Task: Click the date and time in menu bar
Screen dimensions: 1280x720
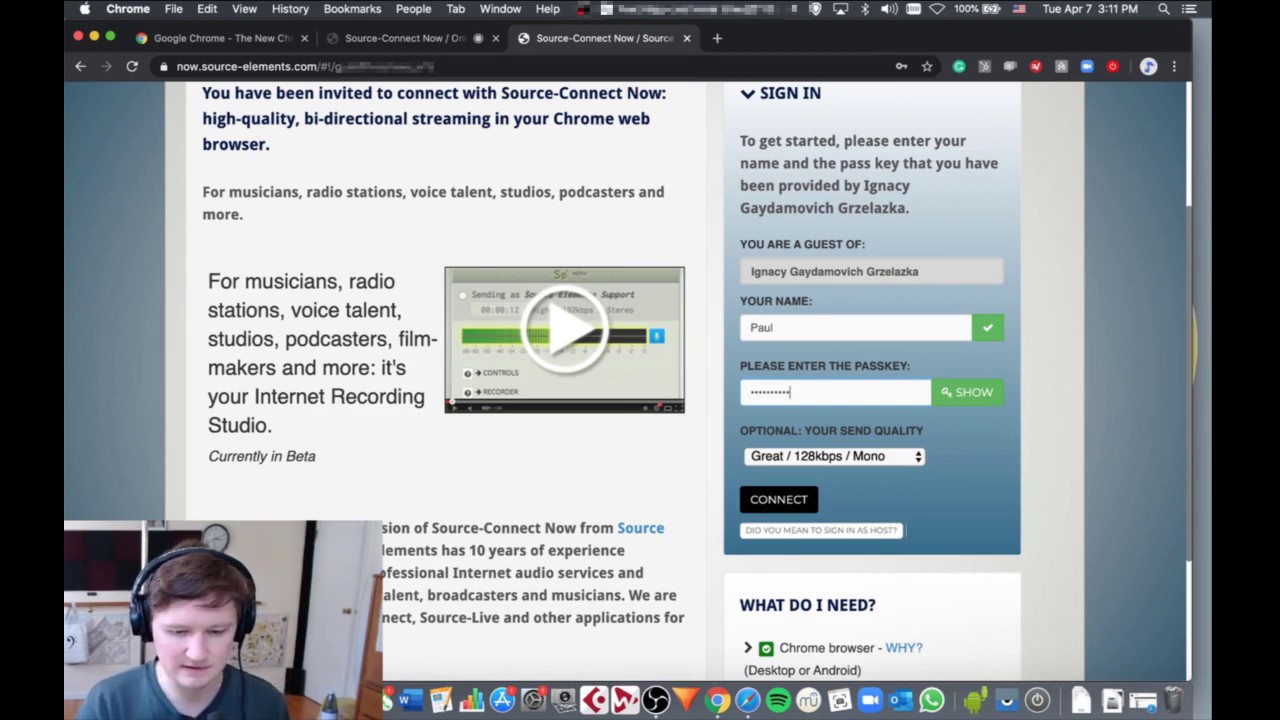Action: tap(1090, 9)
